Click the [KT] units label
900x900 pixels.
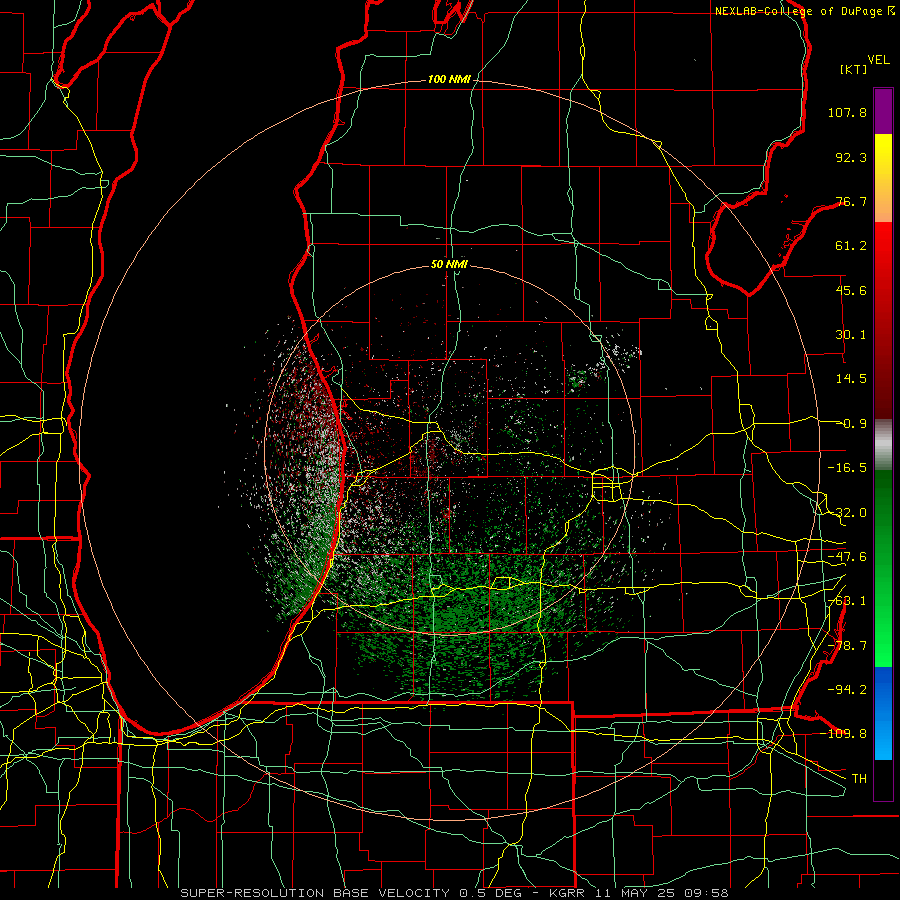[x=854, y=69]
